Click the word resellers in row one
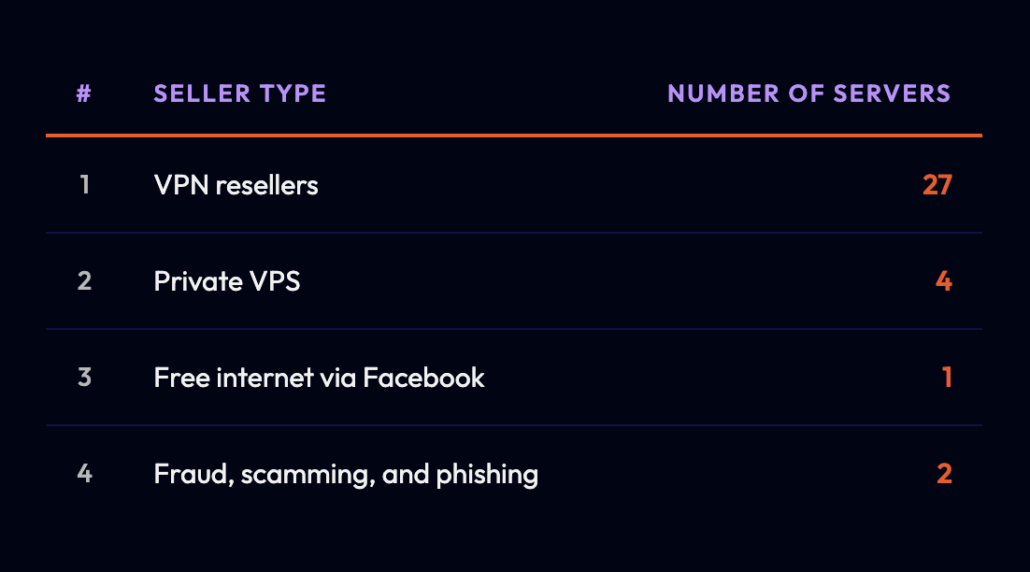This screenshot has height=572, width=1030. 267,185
